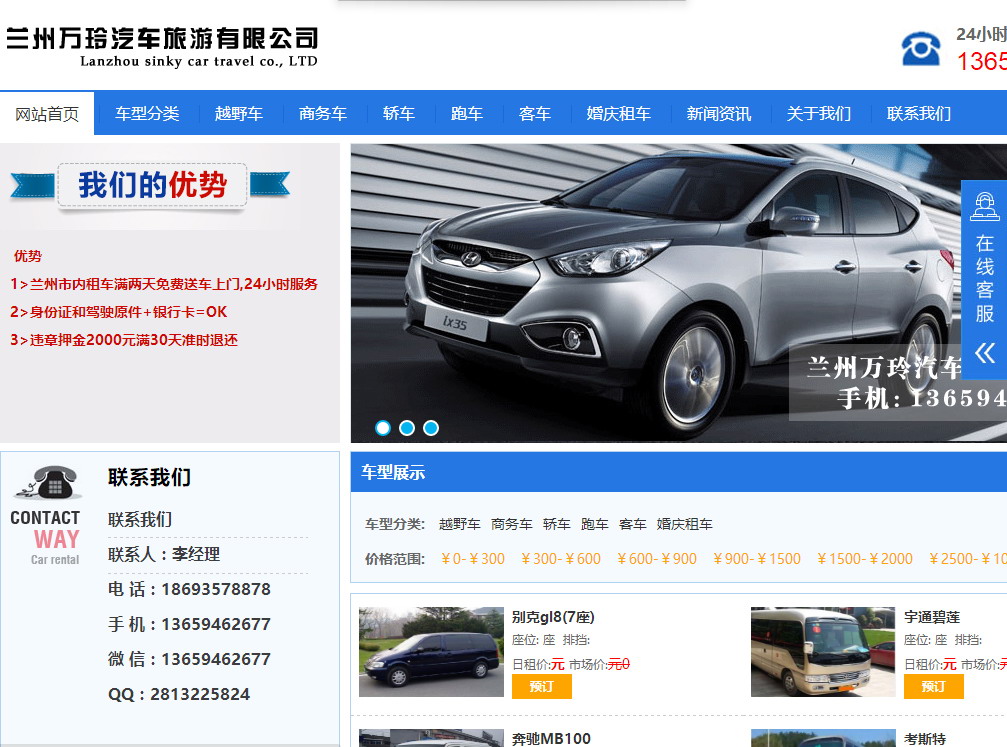Image resolution: width=1007 pixels, height=747 pixels.
Task: Open the 别克gl8(7座) car thumbnail
Action: 432,652
